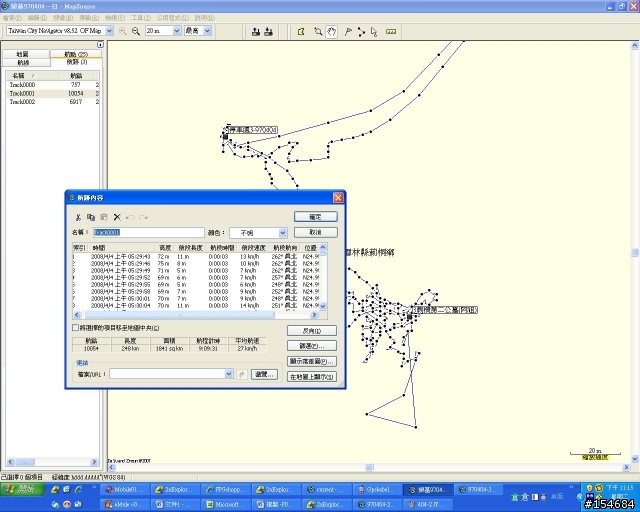Click the zoom out magnifier icon
Viewport: 640px width, 512px height.
[136, 31]
